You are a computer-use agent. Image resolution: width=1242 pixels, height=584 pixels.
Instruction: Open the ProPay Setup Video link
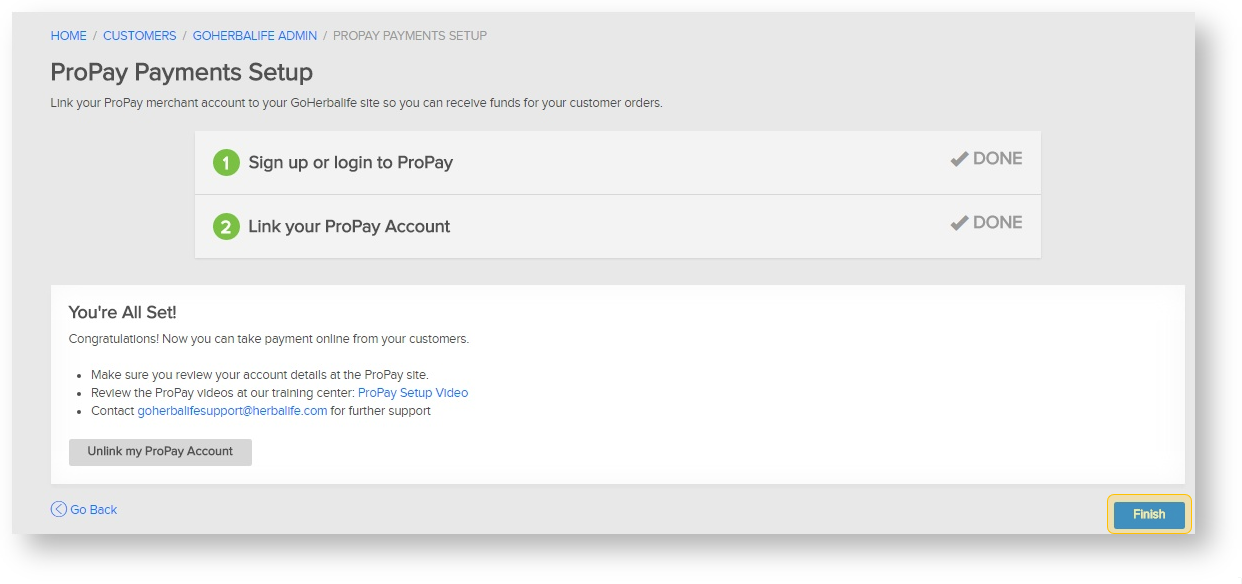(413, 392)
